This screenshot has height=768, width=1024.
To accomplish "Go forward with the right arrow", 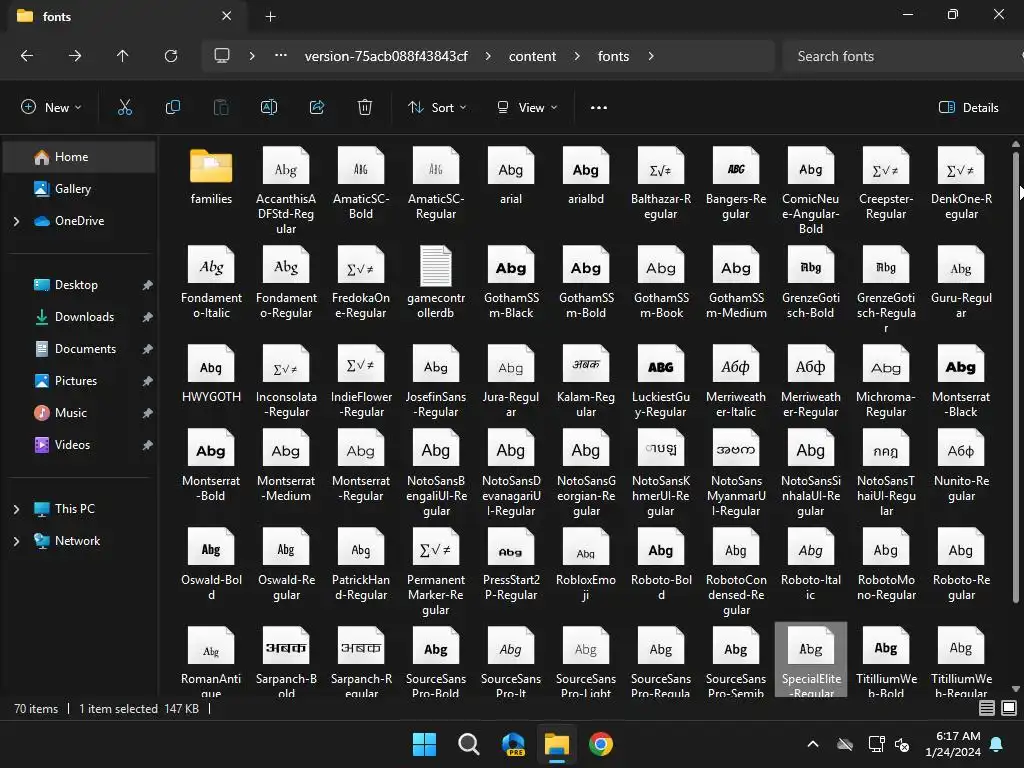I will (x=75, y=56).
